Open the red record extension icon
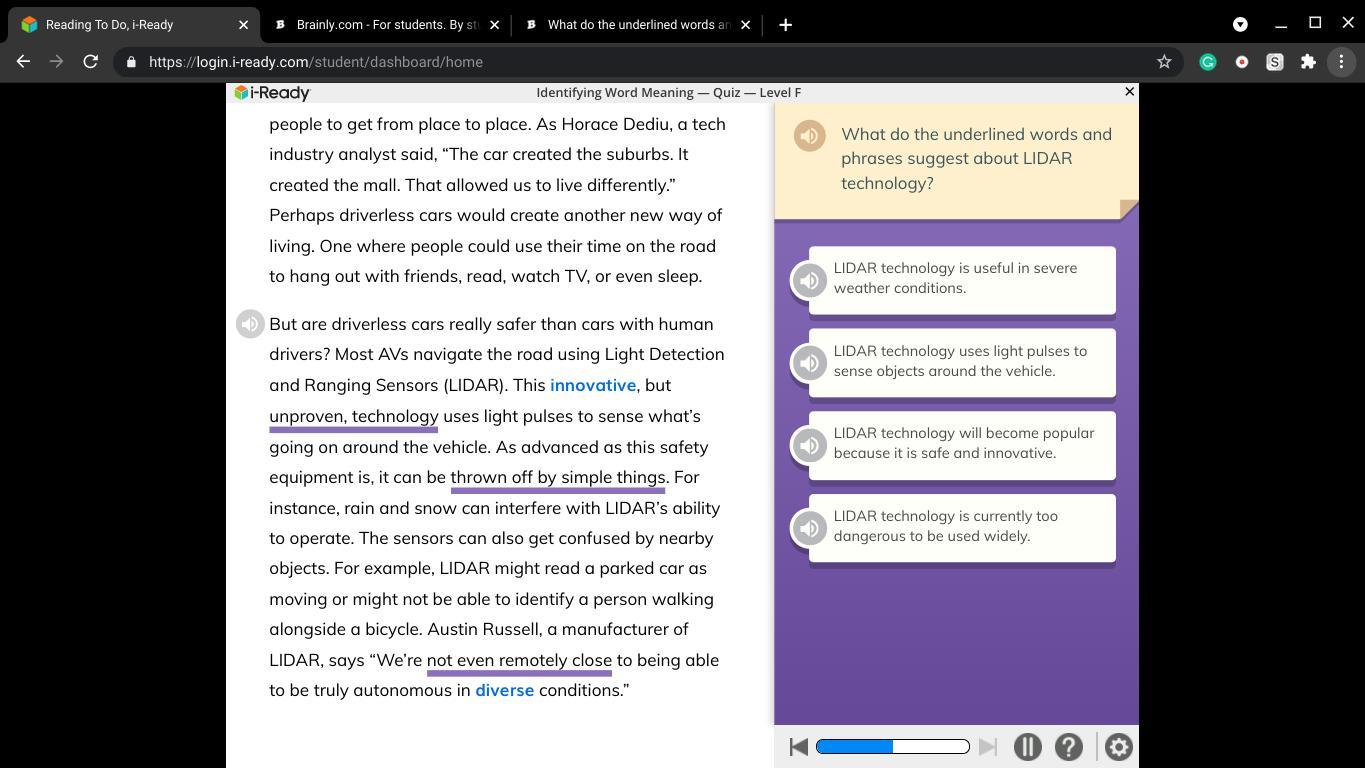This screenshot has width=1365, height=768. tap(1241, 62)
